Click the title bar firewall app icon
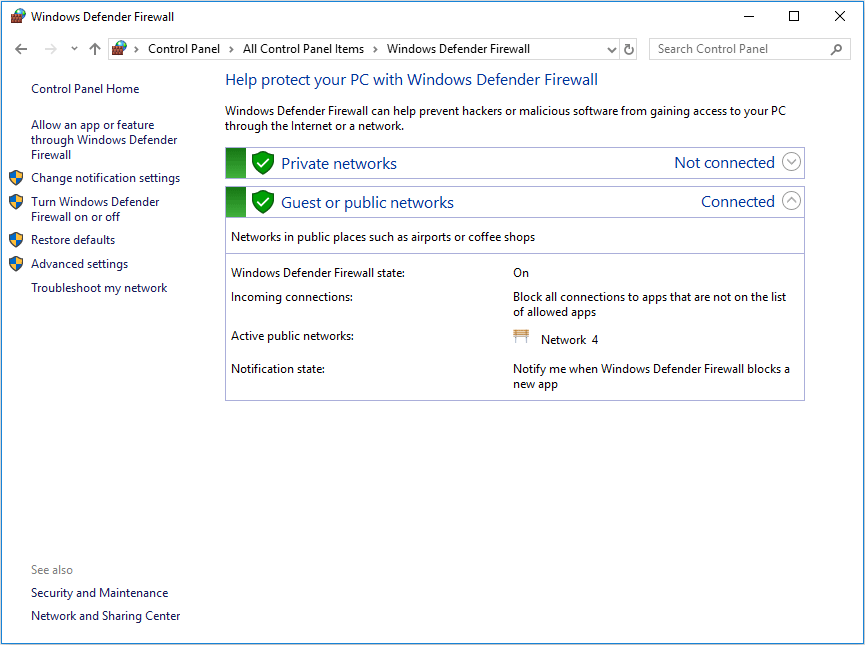This screenshot has width=865, height=645. 18,16
